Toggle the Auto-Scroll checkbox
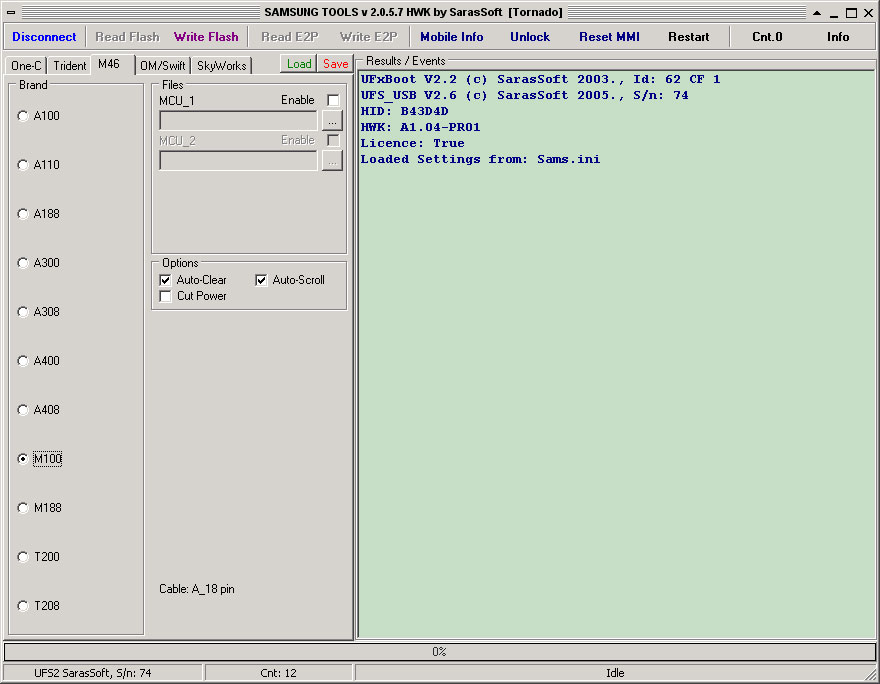 coord(290,280)
